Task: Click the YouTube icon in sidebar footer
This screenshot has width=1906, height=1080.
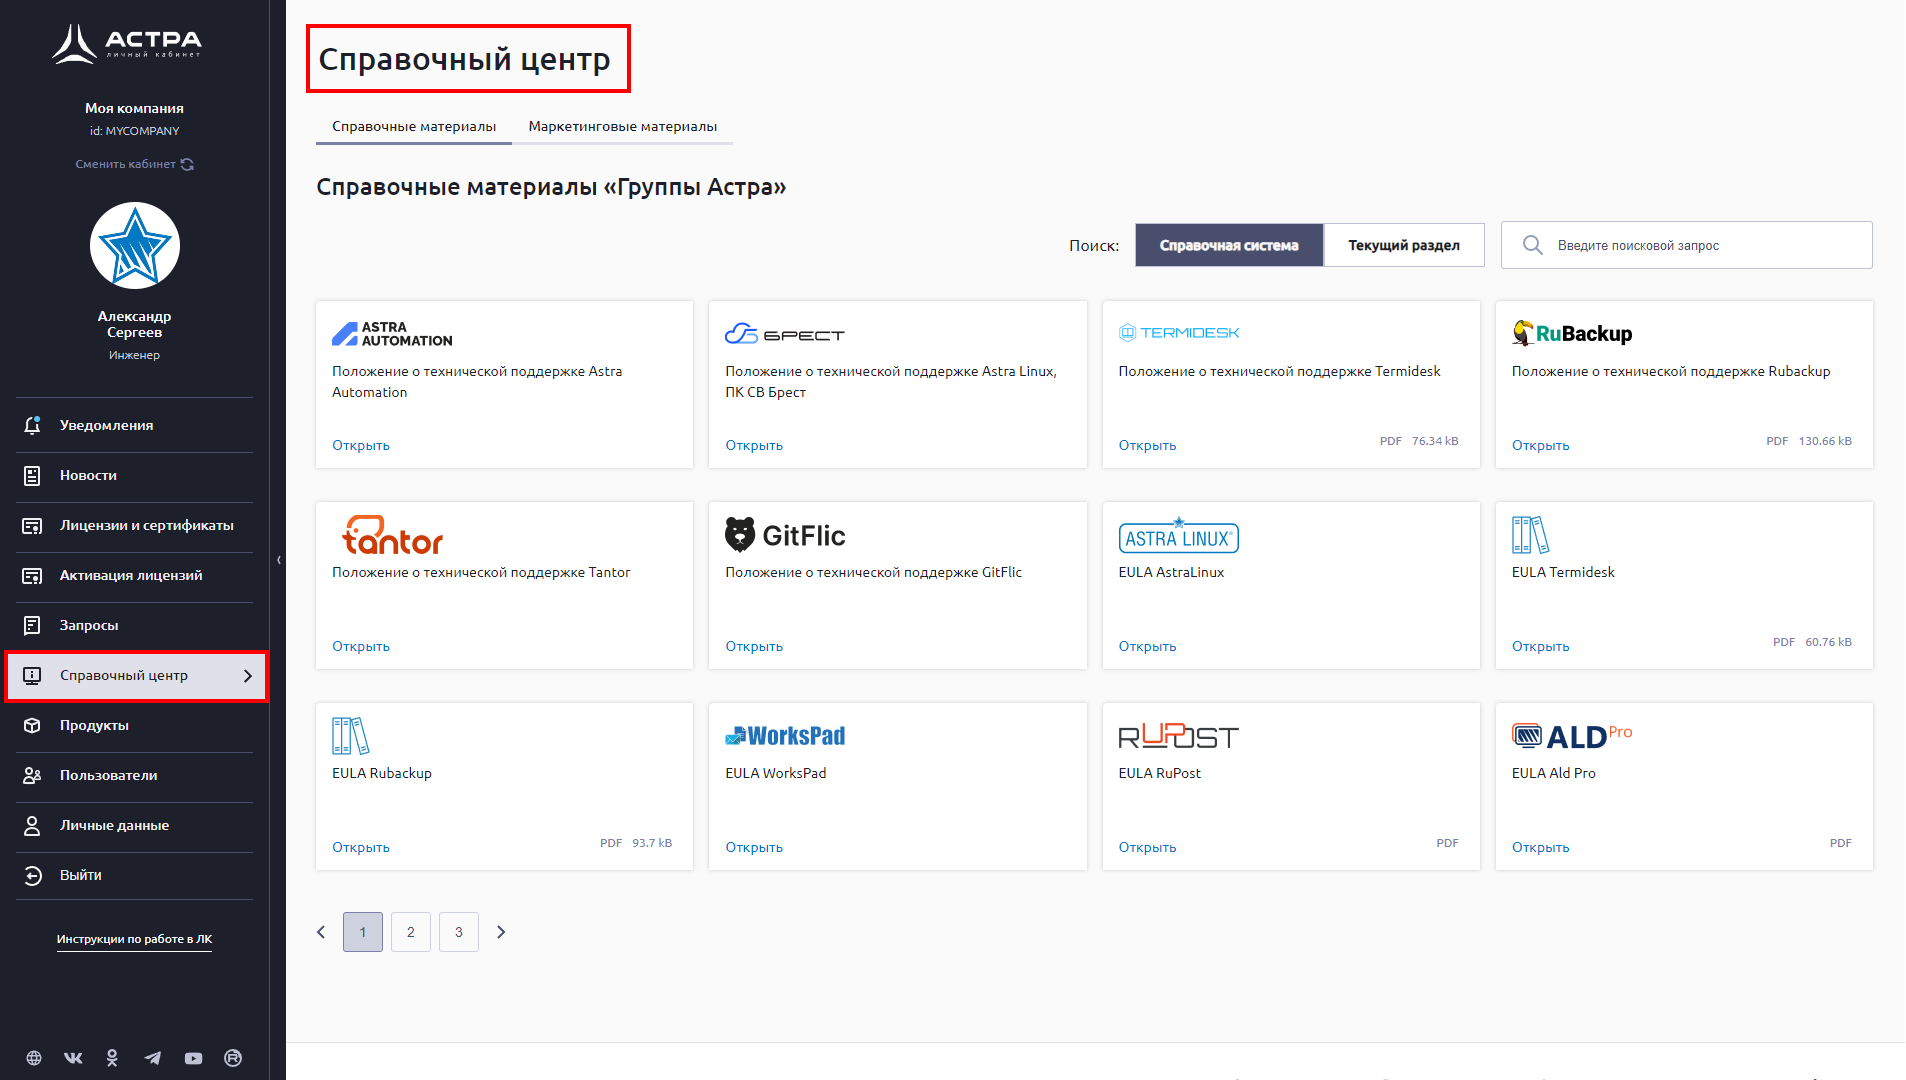Action: (x=193, y=1058)
